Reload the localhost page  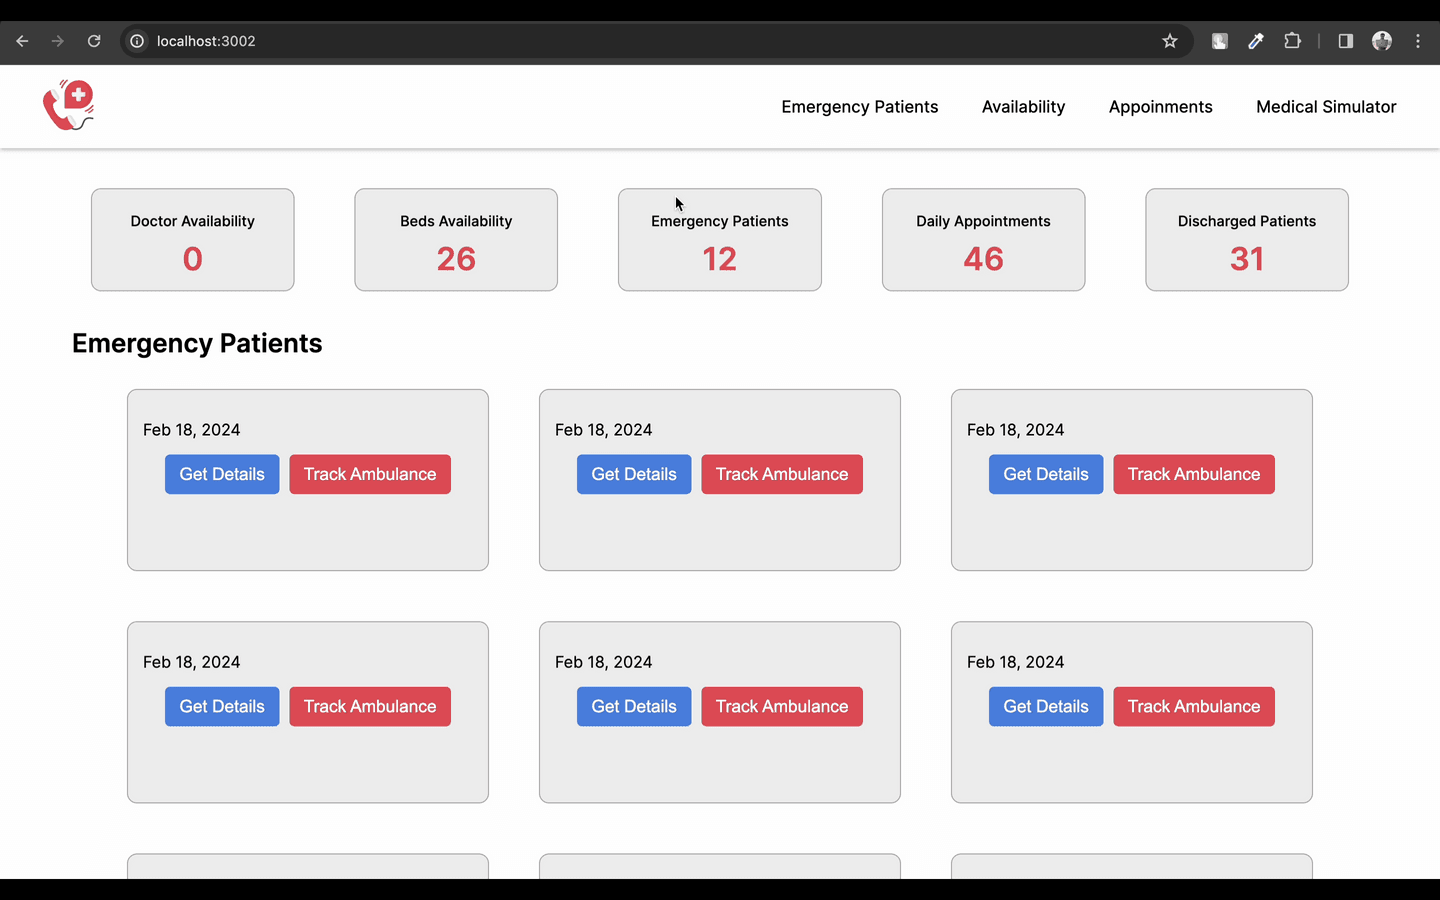click(94, 41)
